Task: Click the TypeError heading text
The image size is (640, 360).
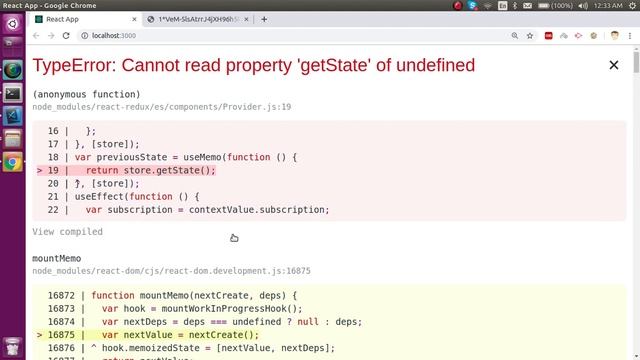Action: [x=253, y=65]
